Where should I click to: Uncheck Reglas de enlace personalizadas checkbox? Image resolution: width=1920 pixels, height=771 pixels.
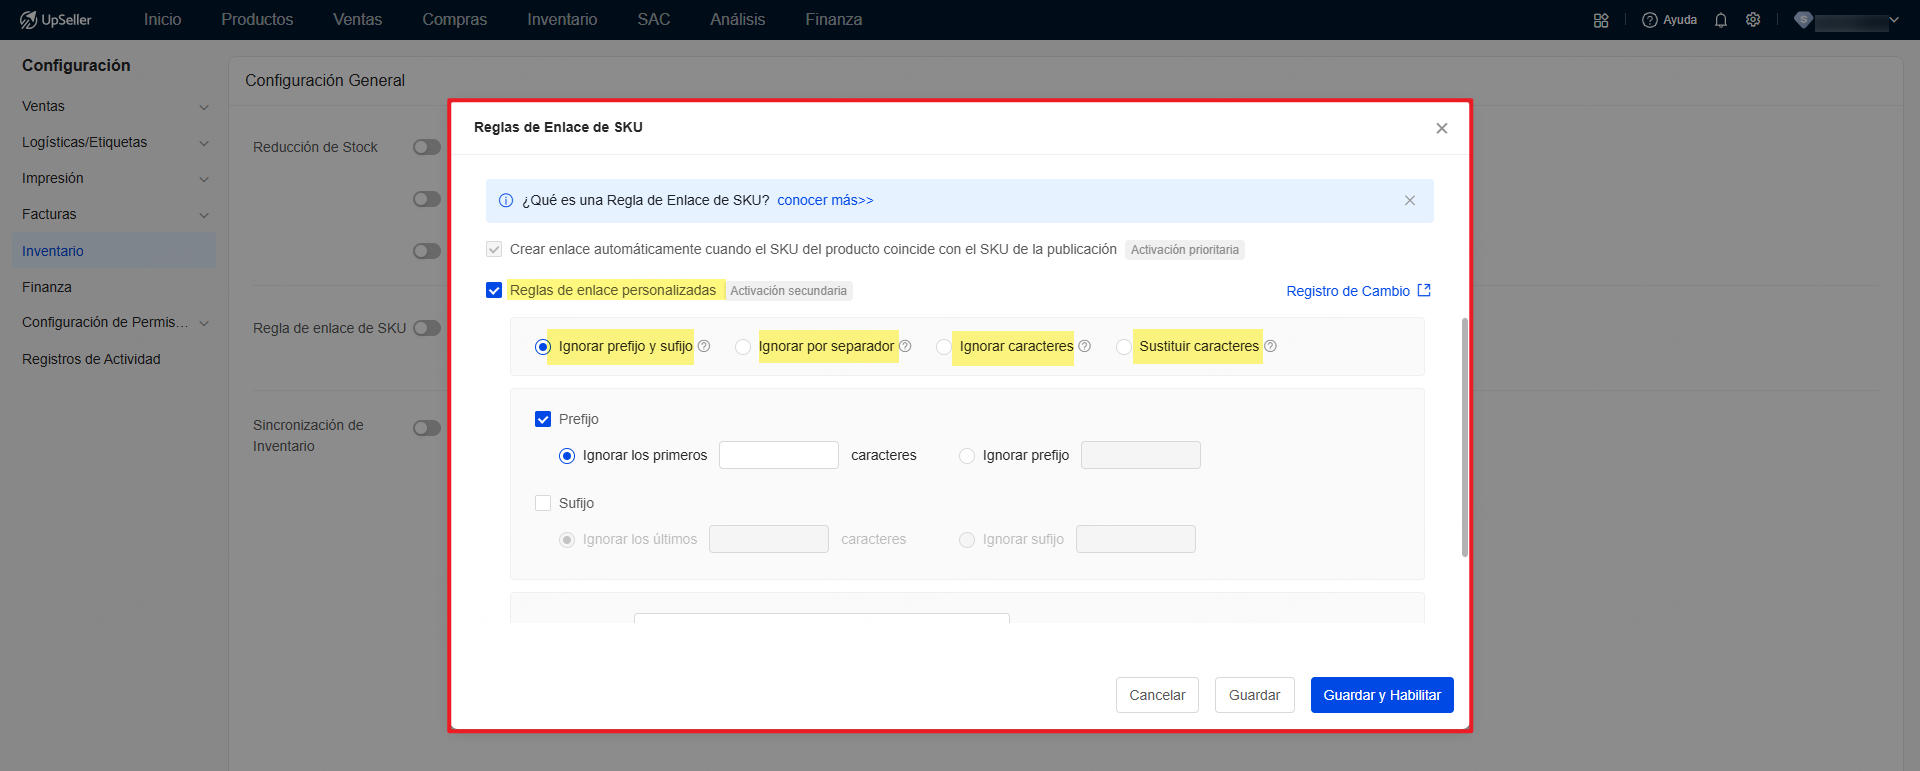(494, 290)
